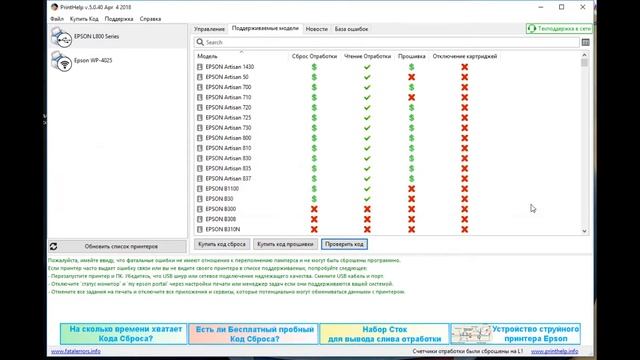Open the Купить Код menu

[84, 19]
